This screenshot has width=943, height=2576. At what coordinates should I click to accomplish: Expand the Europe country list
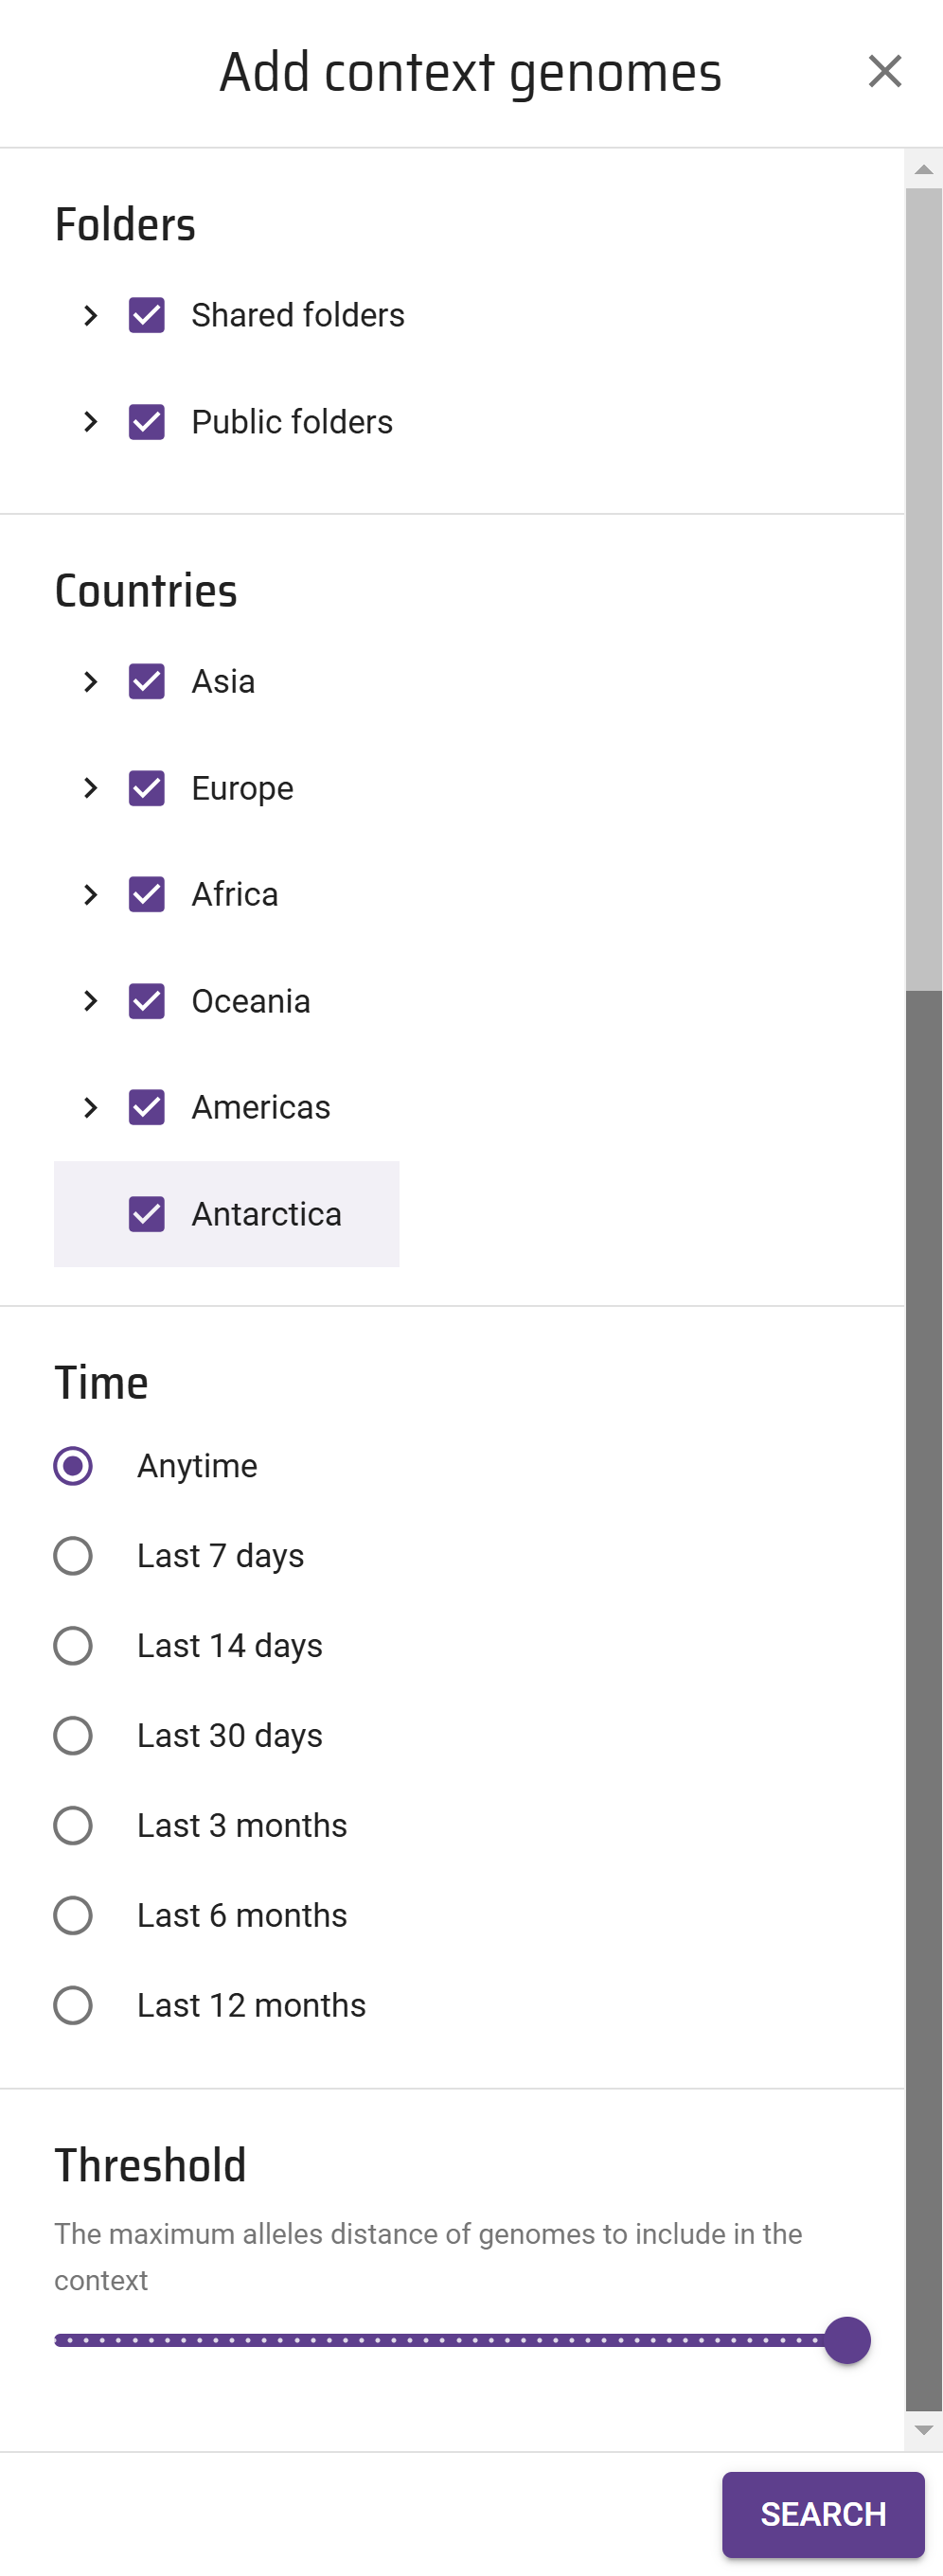point(91,788)
